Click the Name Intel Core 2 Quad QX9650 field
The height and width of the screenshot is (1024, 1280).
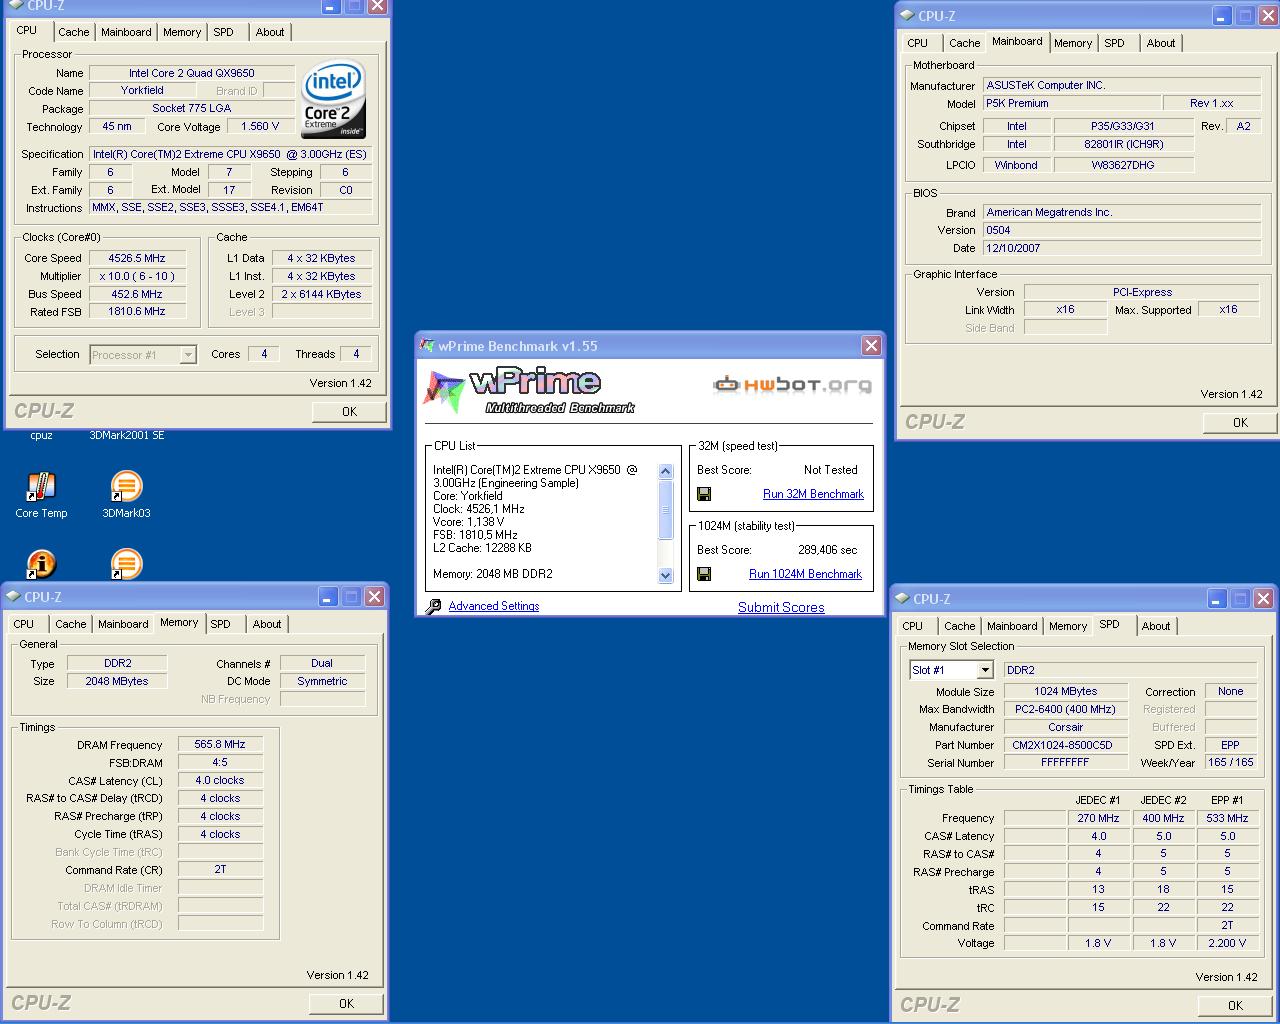[x=192, y=73]
